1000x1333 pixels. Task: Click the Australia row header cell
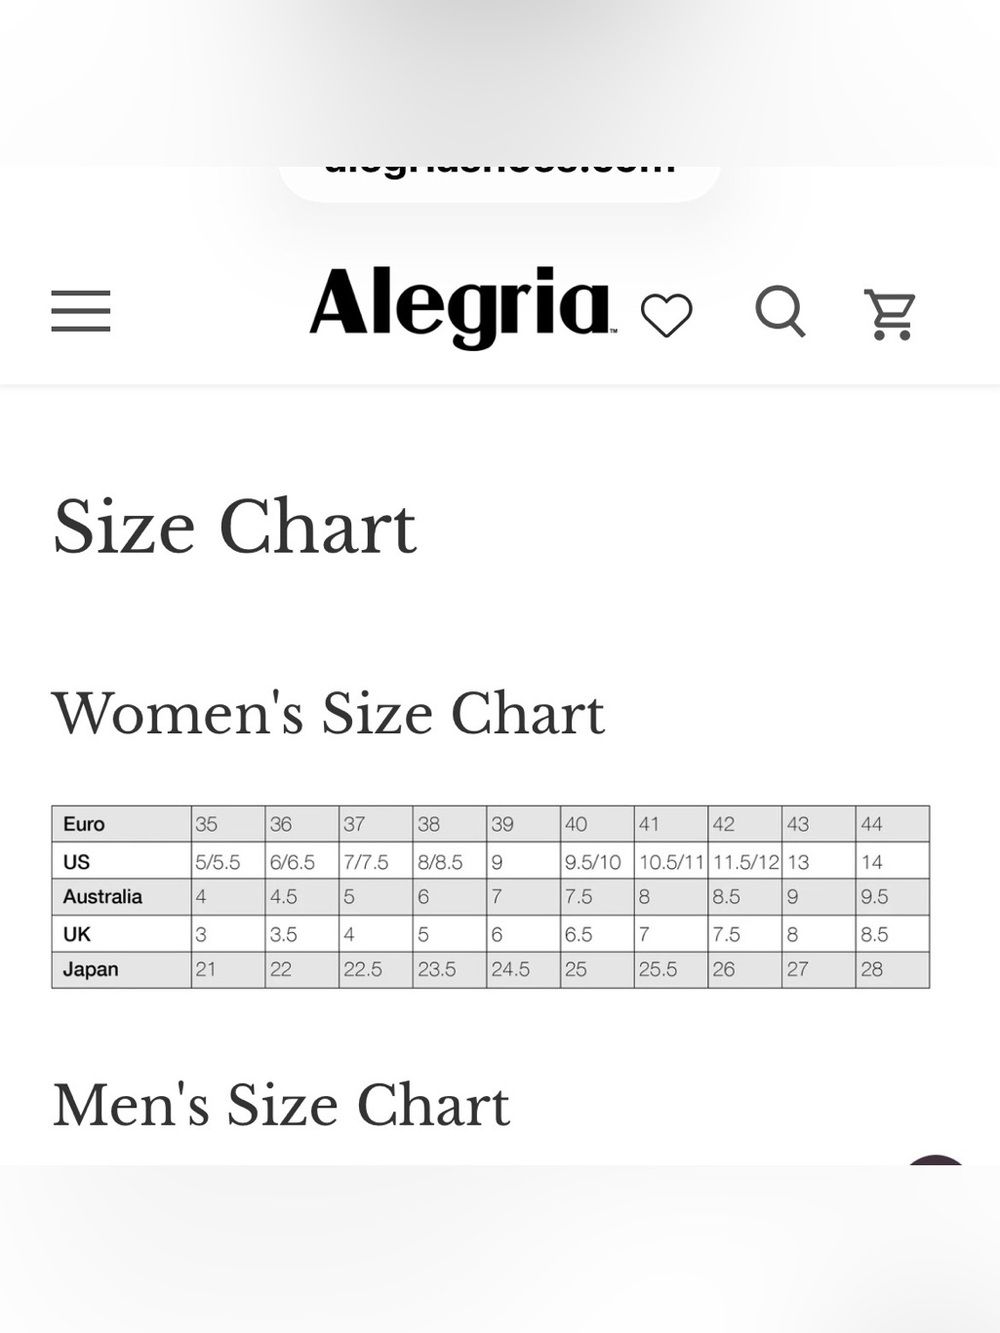click(121, 897)
